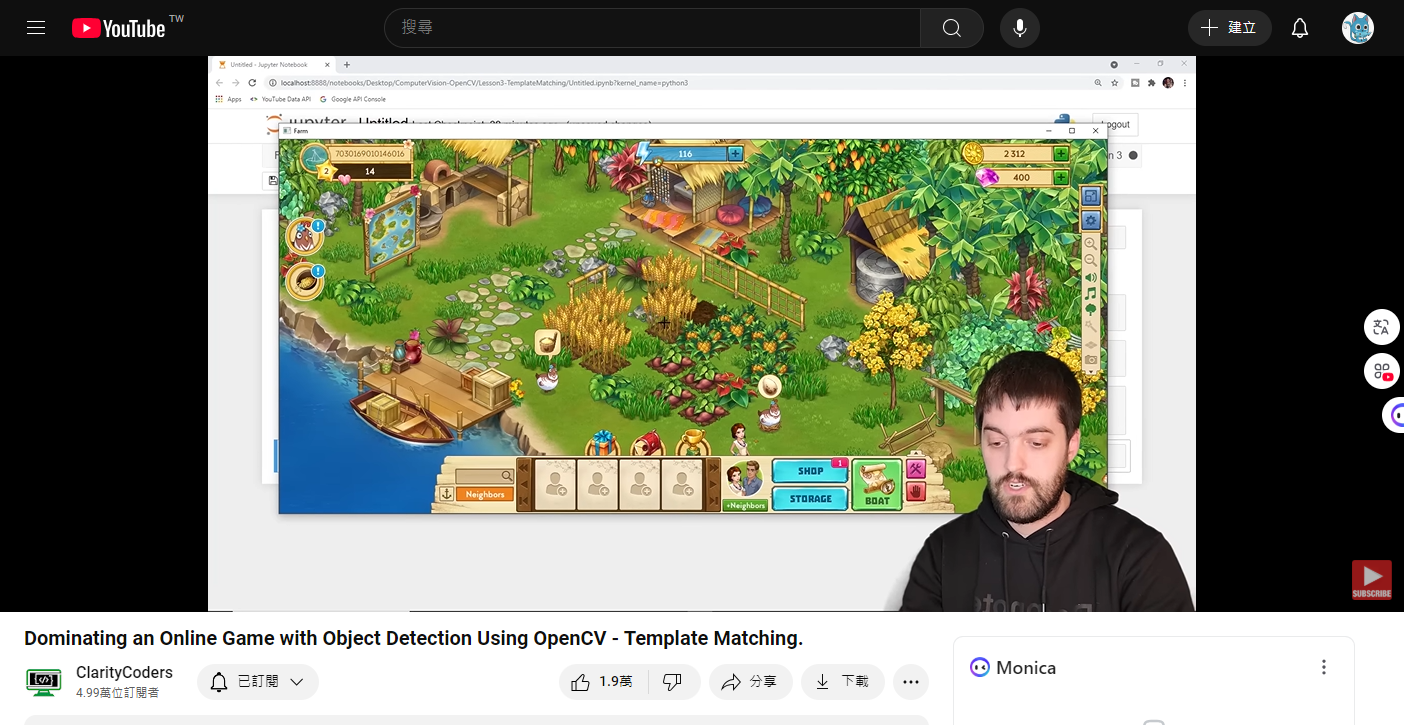The image size is (1404, 725).
Task: Like the video showing 1.9萬
Action: (x=602, y=682)
